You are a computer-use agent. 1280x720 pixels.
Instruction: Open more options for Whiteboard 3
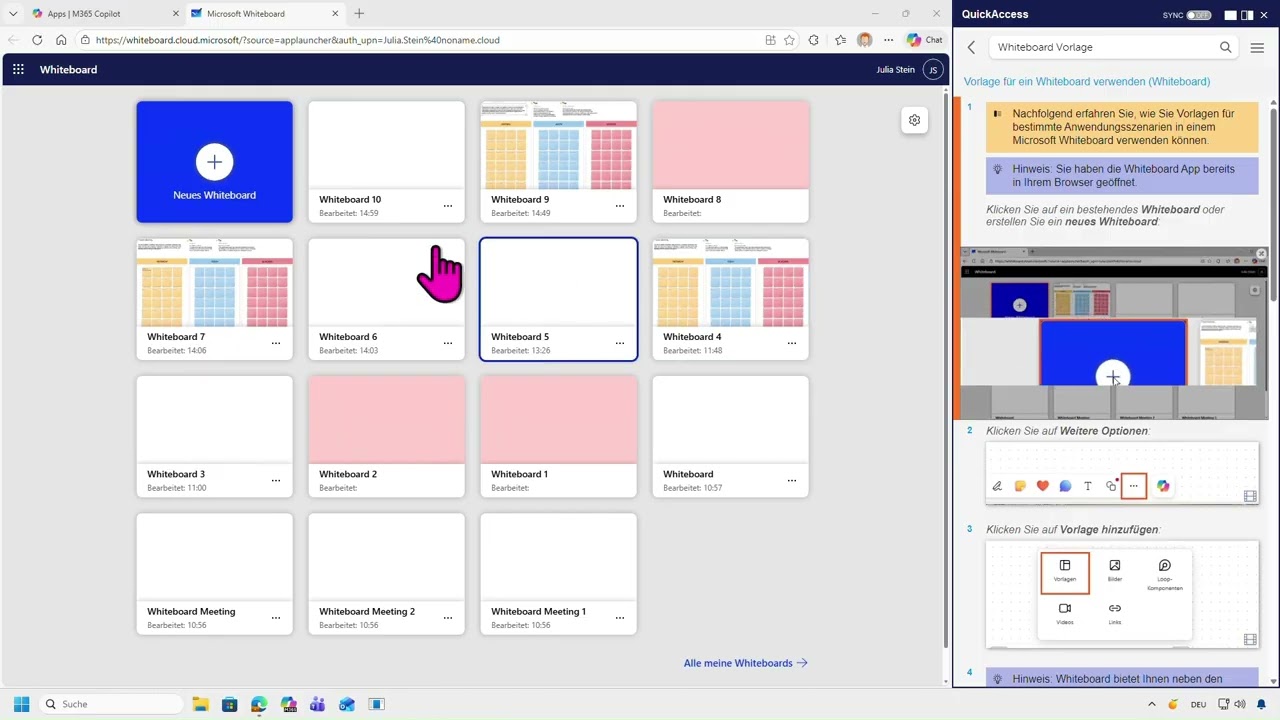[275, 481]
